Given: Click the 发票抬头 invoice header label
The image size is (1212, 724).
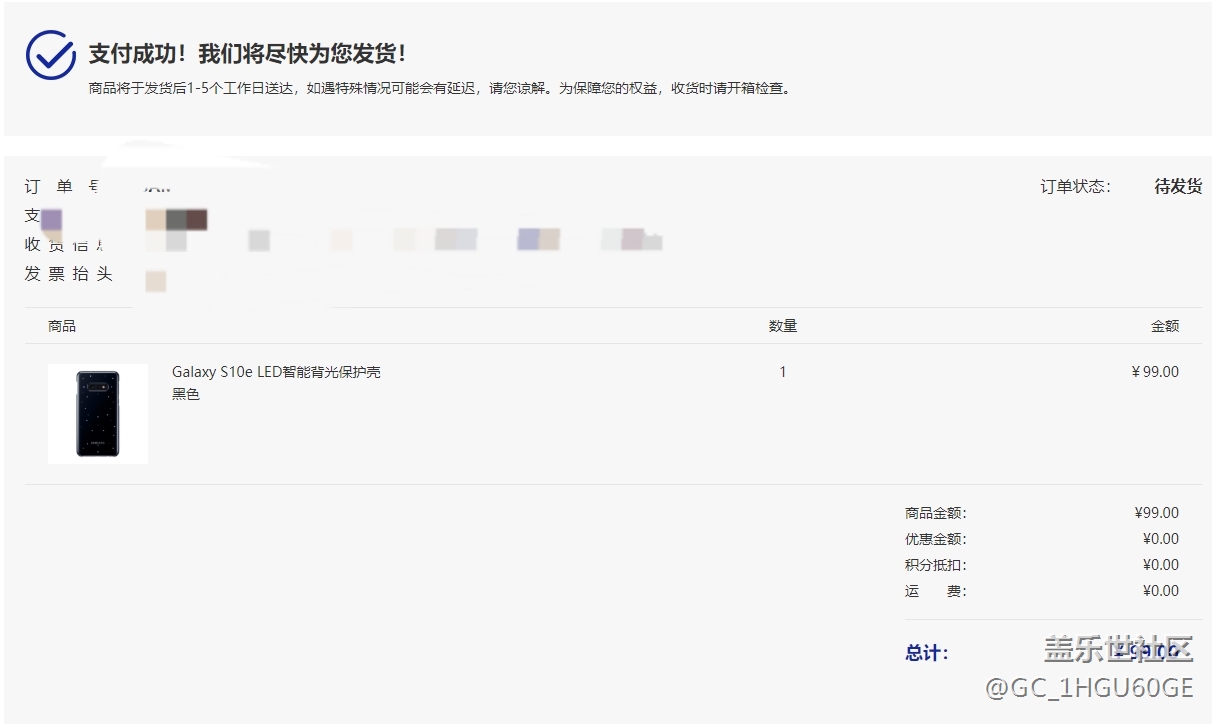Looking at the screenshot, I should (68, 274).
